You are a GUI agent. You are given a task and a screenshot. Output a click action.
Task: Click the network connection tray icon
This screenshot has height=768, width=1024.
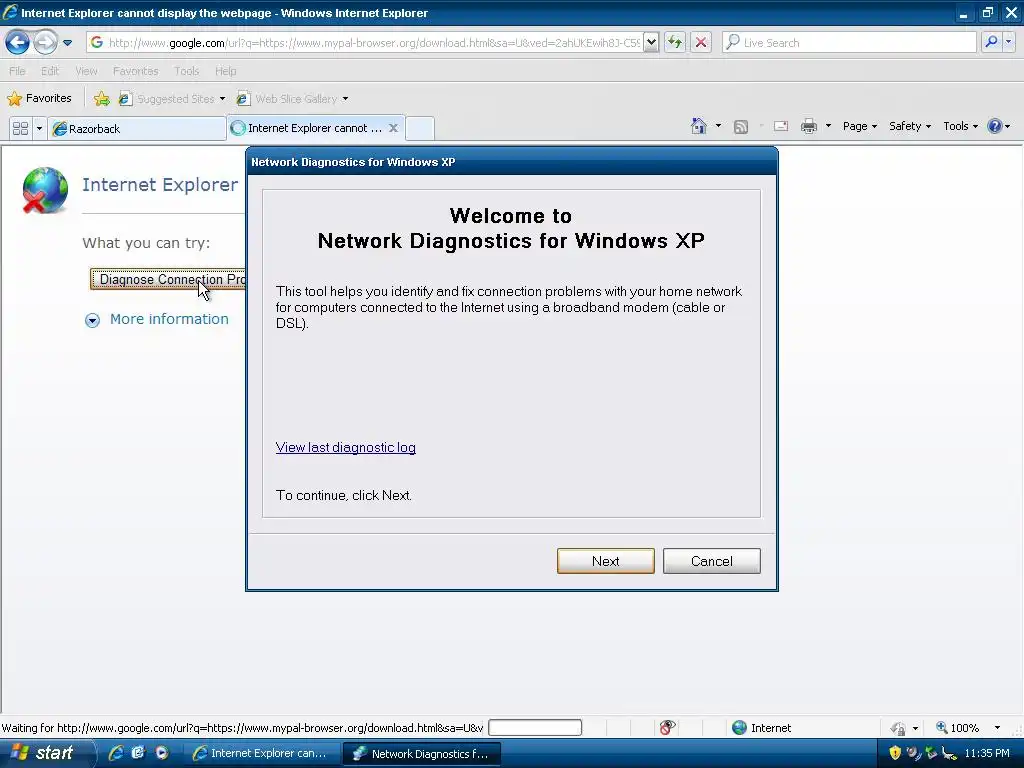pos(949,754)
